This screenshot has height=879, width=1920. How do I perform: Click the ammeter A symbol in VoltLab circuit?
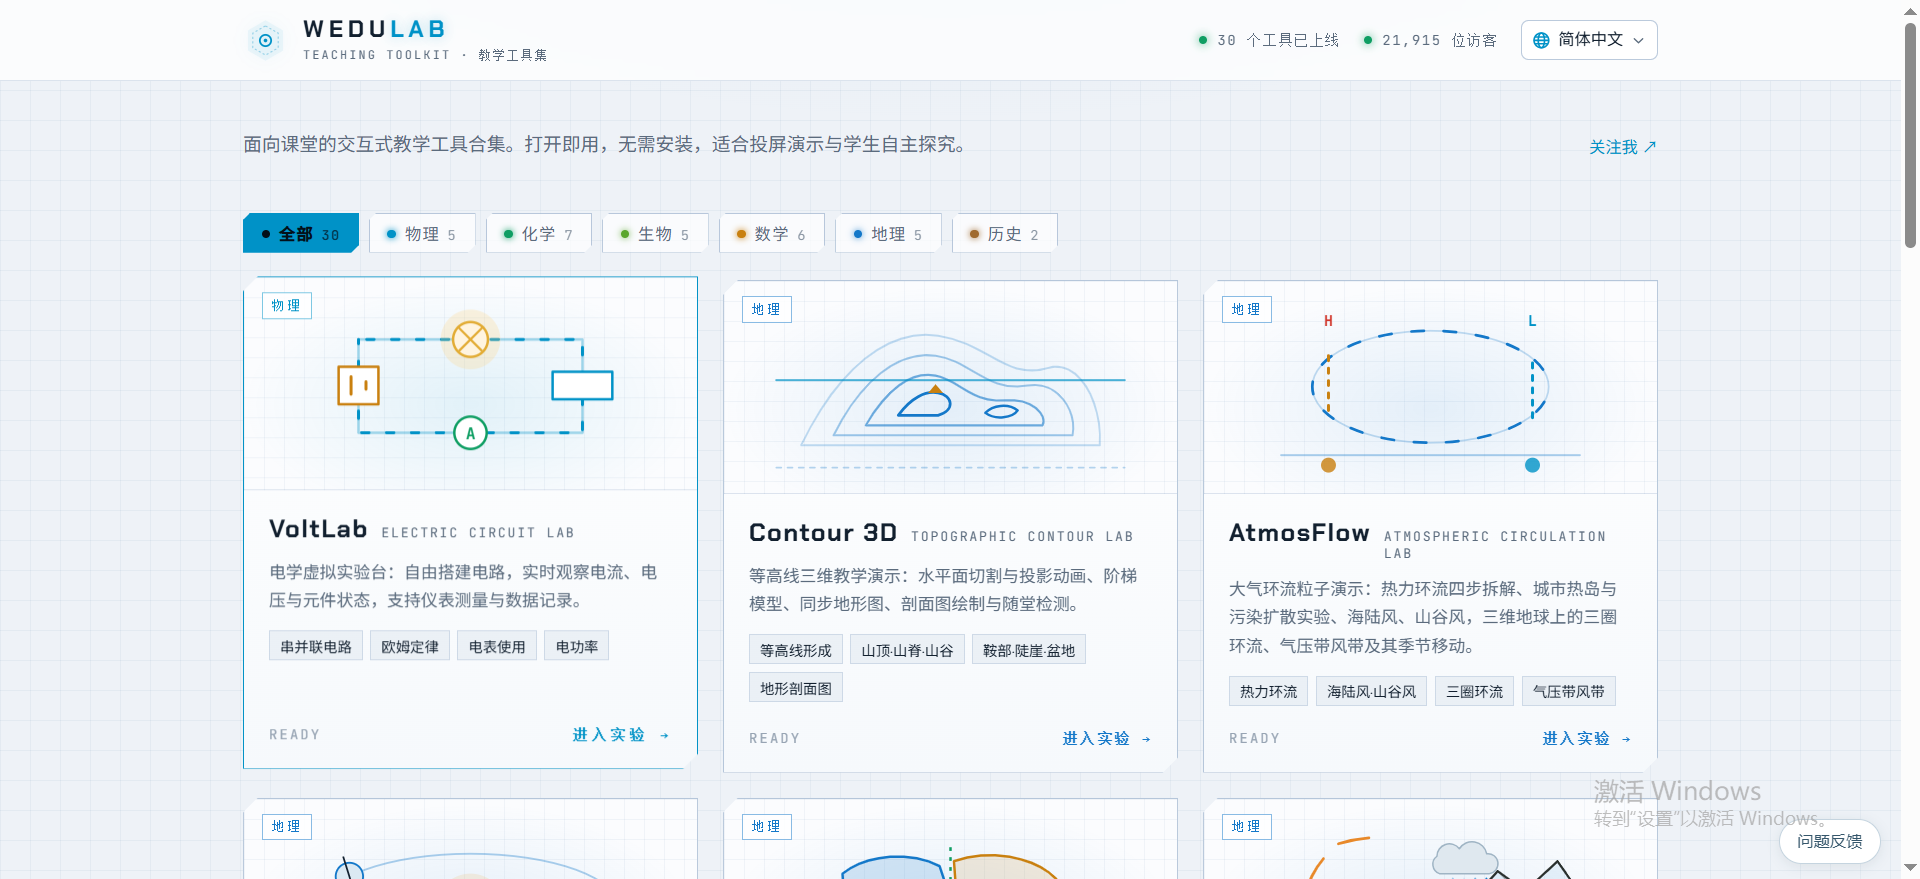[x=470, y=433]
